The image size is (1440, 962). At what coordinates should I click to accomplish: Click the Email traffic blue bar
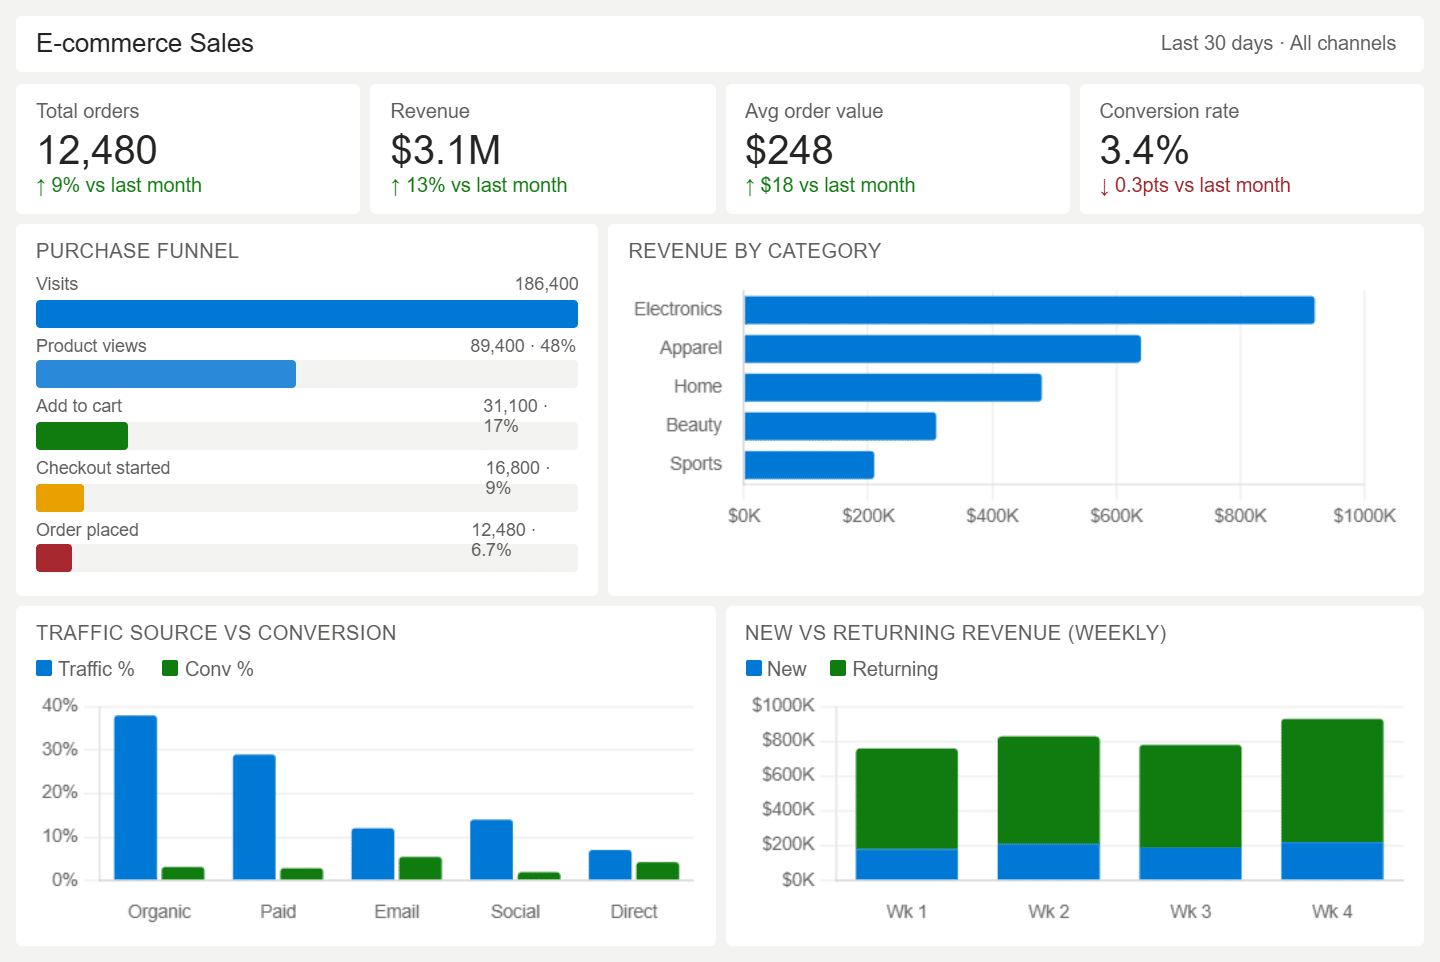373,854
